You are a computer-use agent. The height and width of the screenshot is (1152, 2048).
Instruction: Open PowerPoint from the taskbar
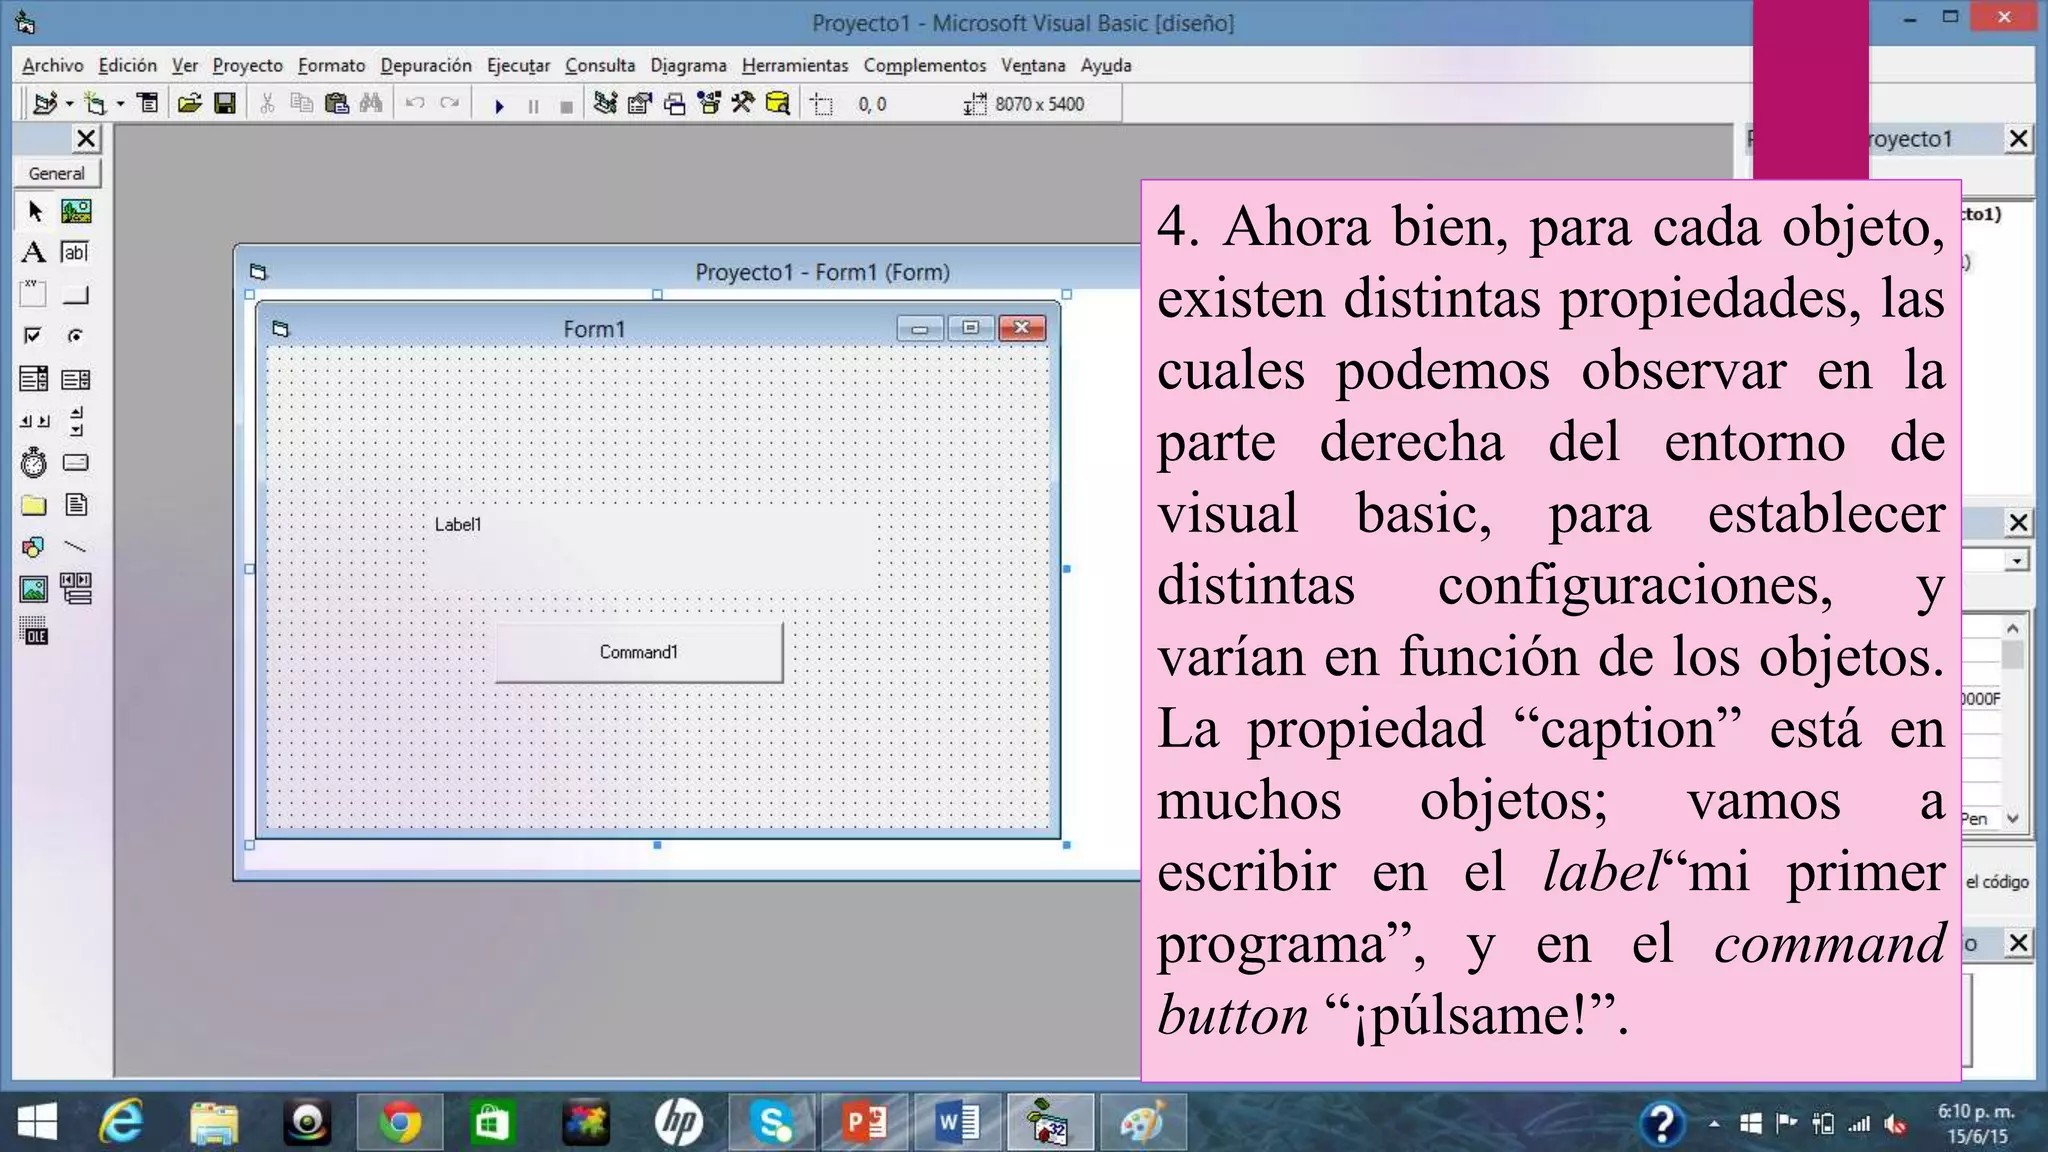pyautogui.click(x=866, y=1122)
